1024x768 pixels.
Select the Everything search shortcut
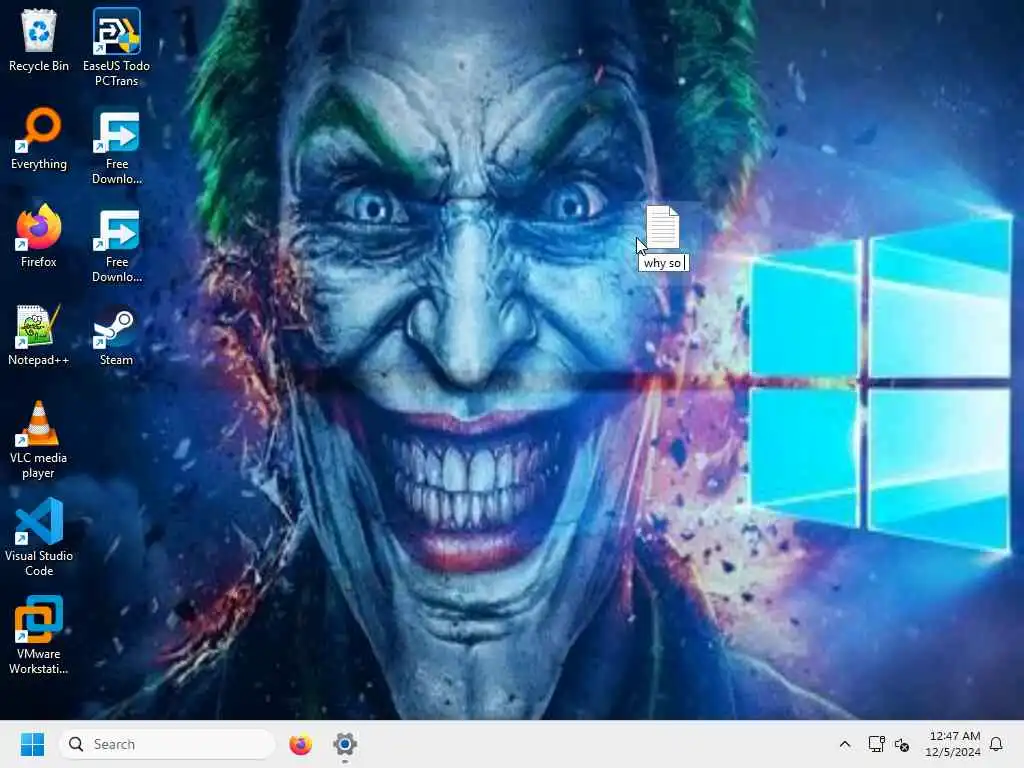pos(39,138)
